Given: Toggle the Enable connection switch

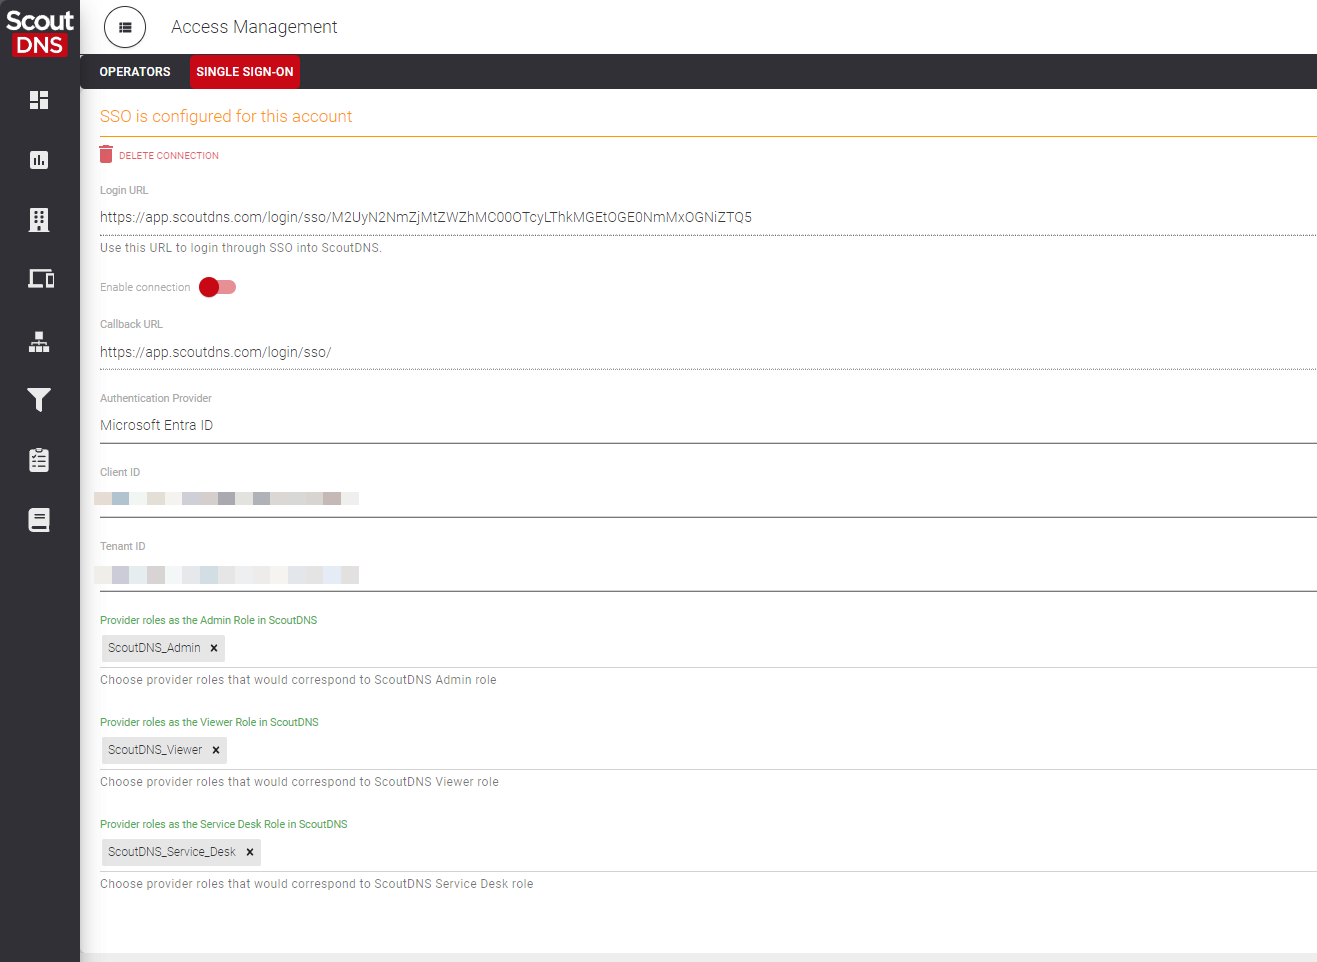Looking at the screenshot, I should (217, 287).
